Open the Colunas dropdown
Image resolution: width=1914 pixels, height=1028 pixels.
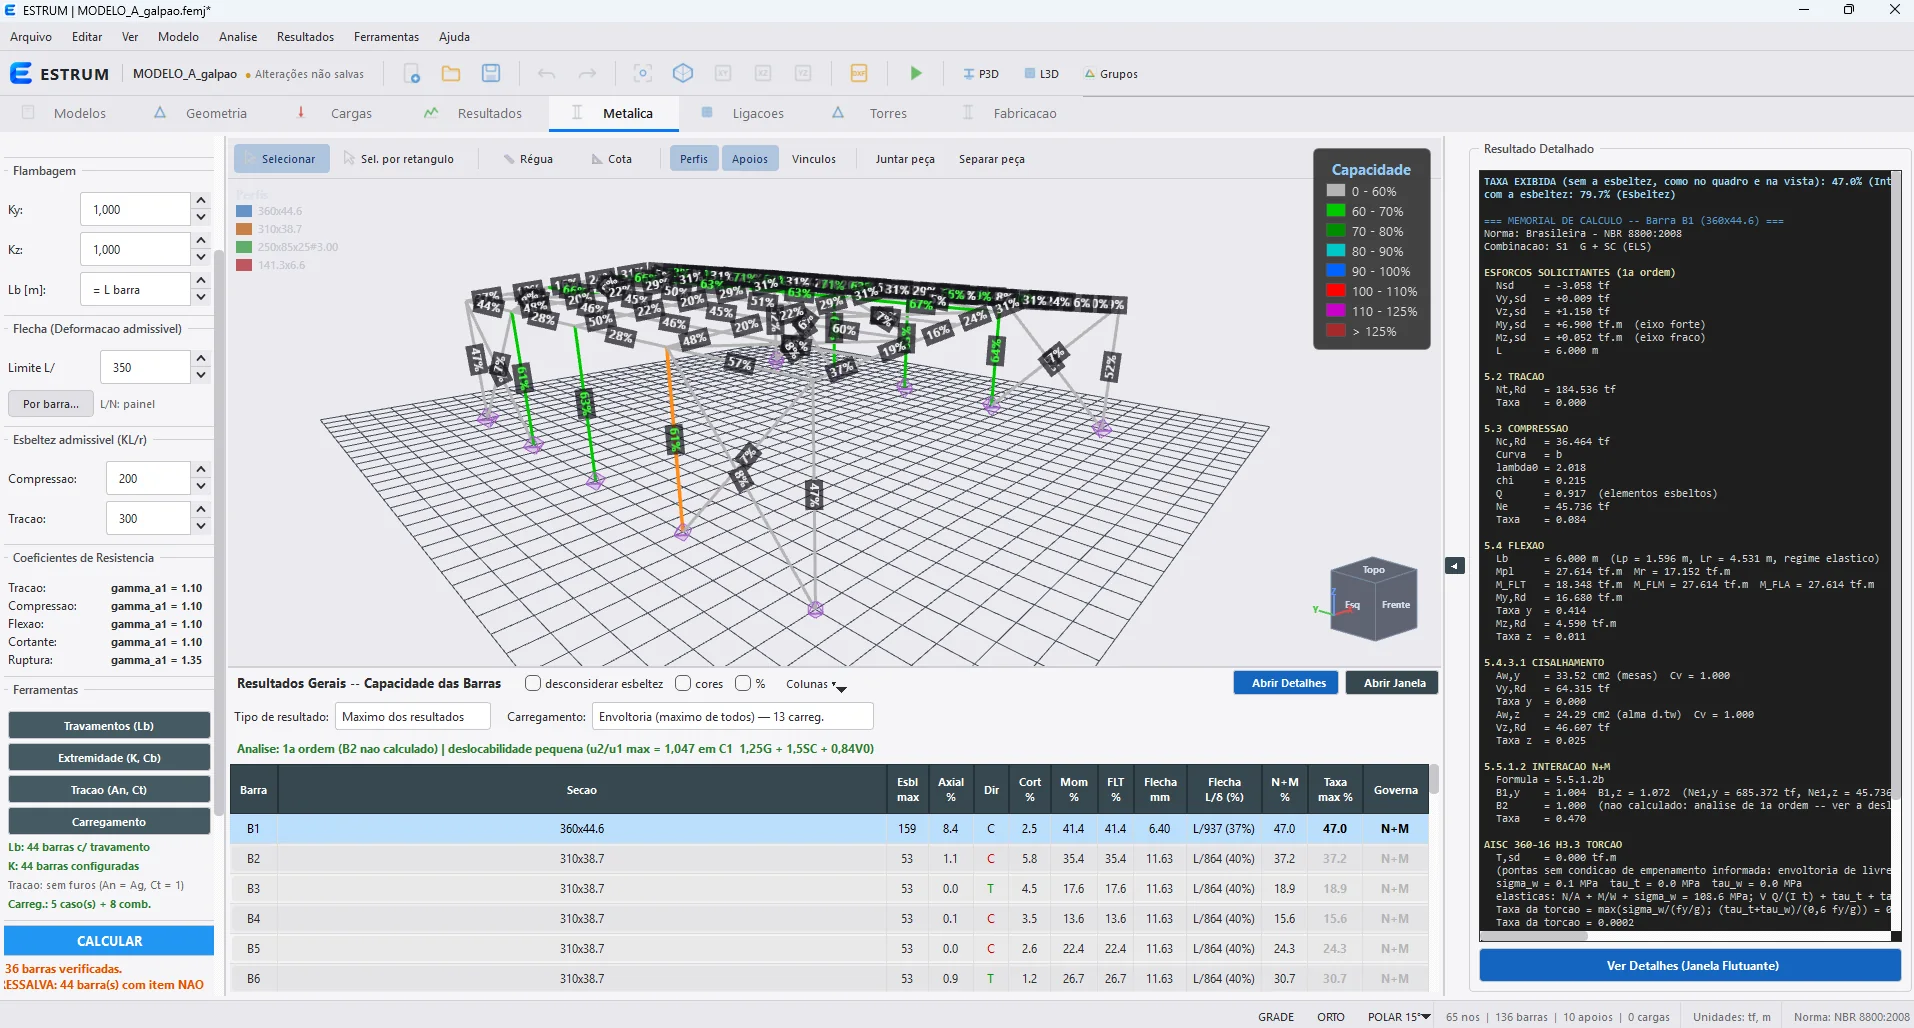(x=816, y=685)
